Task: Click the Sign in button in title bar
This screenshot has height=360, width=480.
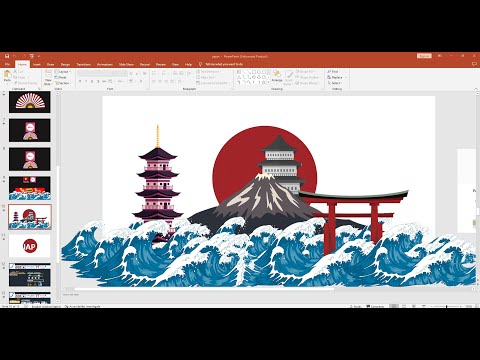Action: (x=424, y=56)
